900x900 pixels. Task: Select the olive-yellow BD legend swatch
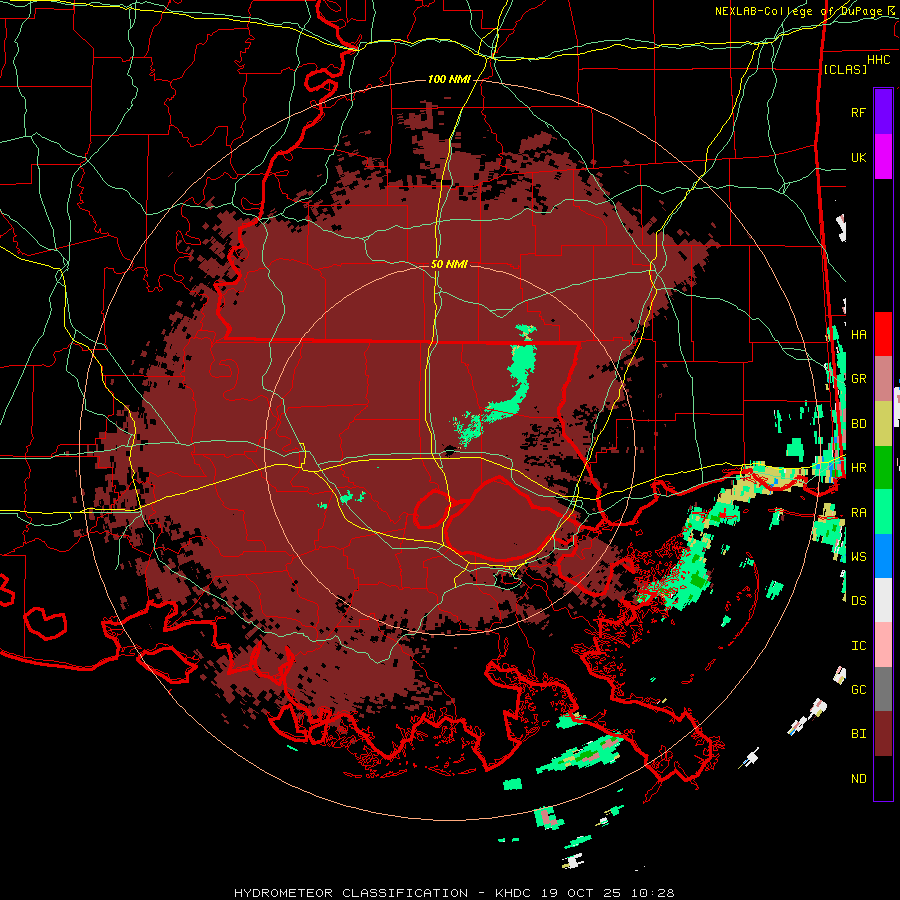(883, 424)
